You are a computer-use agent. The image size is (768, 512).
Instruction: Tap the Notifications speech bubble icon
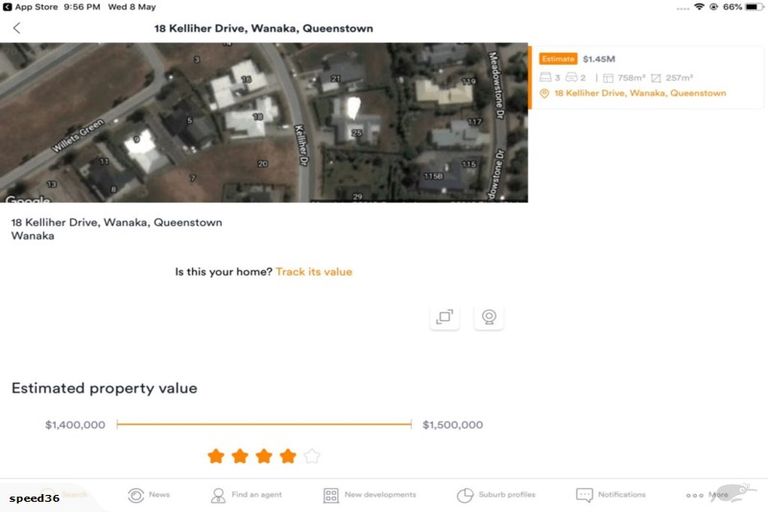coord(584,495)
